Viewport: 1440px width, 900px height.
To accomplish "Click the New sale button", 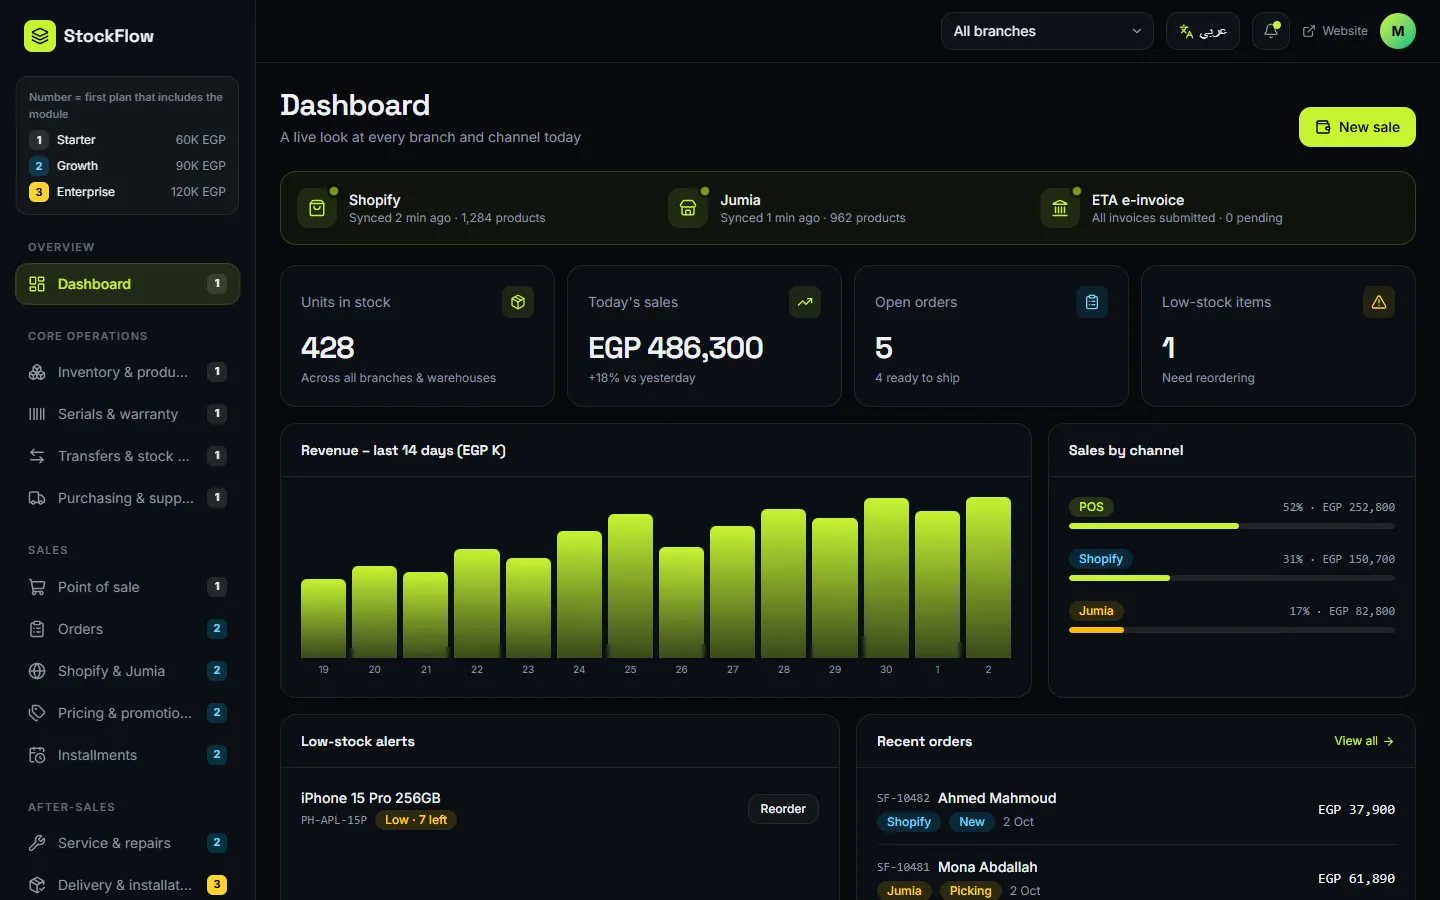I will (1357, 127).
